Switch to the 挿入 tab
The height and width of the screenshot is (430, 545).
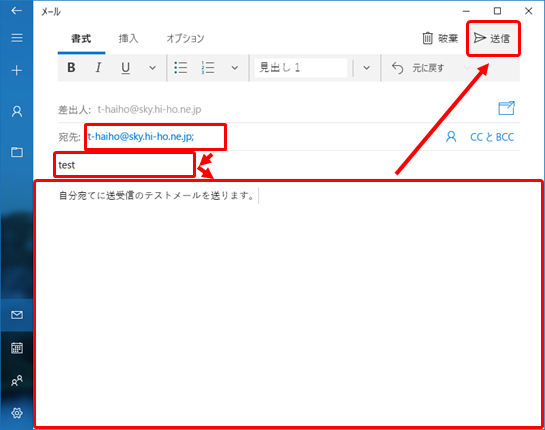[x=129, y=38]
